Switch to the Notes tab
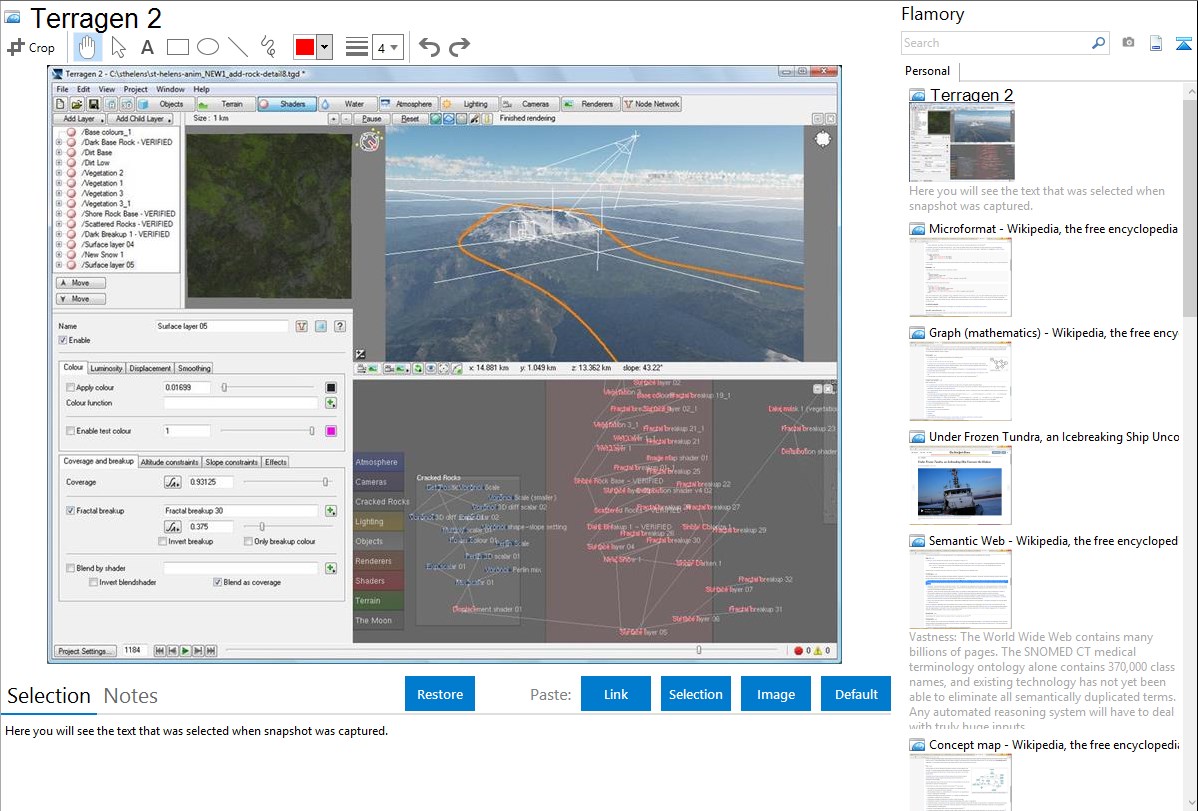Image resolution: width=1198 pixels, height=811 pixels. [131, 696]
